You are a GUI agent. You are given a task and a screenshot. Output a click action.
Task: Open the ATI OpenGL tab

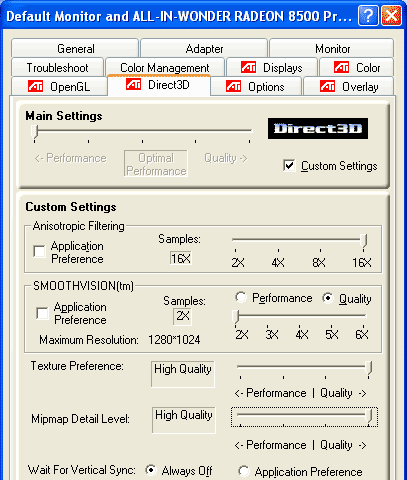(x=59, y=87)
